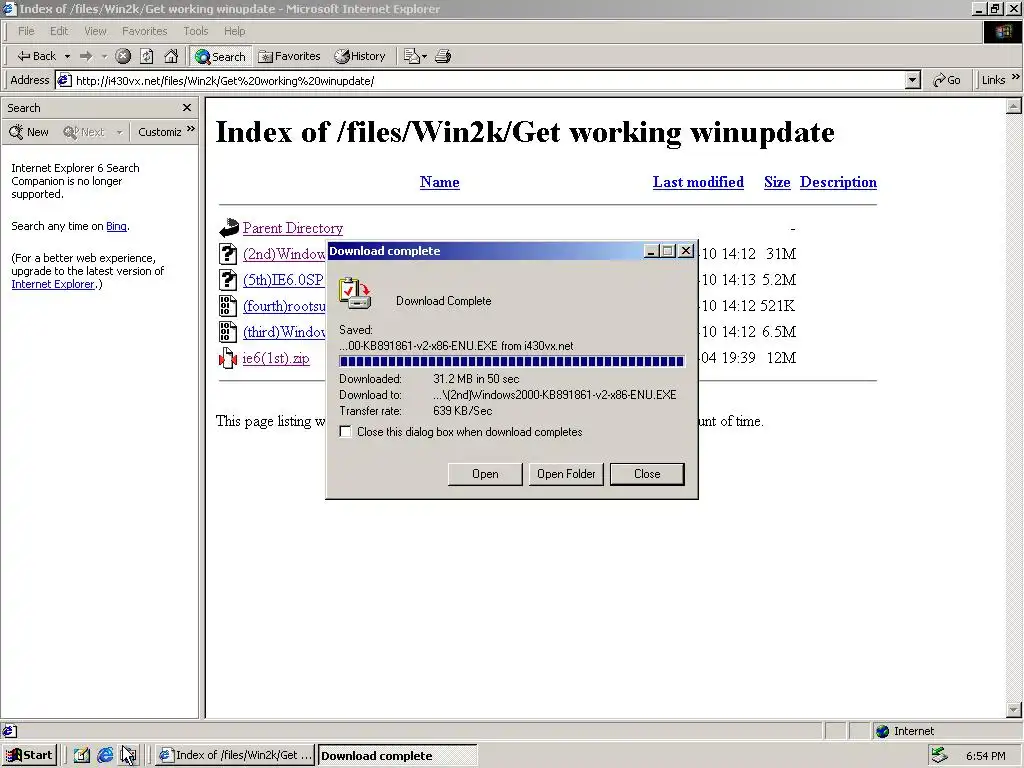Screen dimensions: 1024x768
Task: Click the binary file icon beside (third)Window
Action: click(227, 332)
